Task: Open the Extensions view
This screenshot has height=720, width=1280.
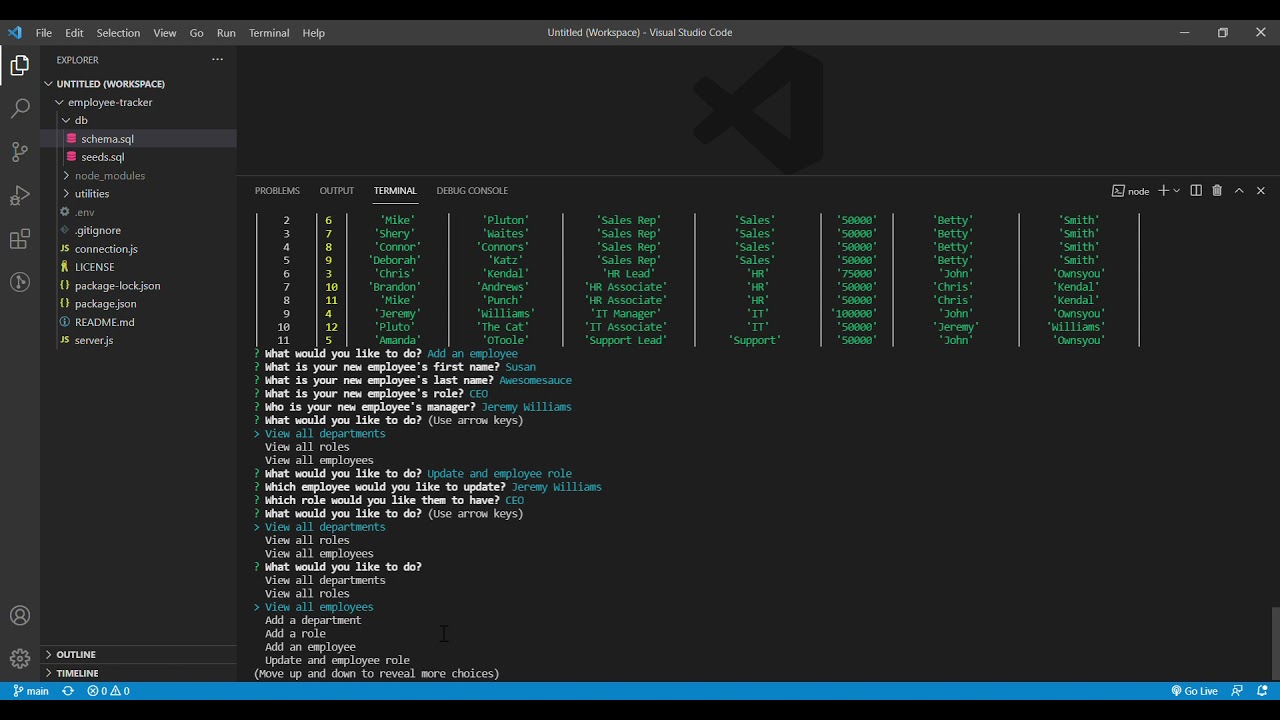Action: pos(20,240)
